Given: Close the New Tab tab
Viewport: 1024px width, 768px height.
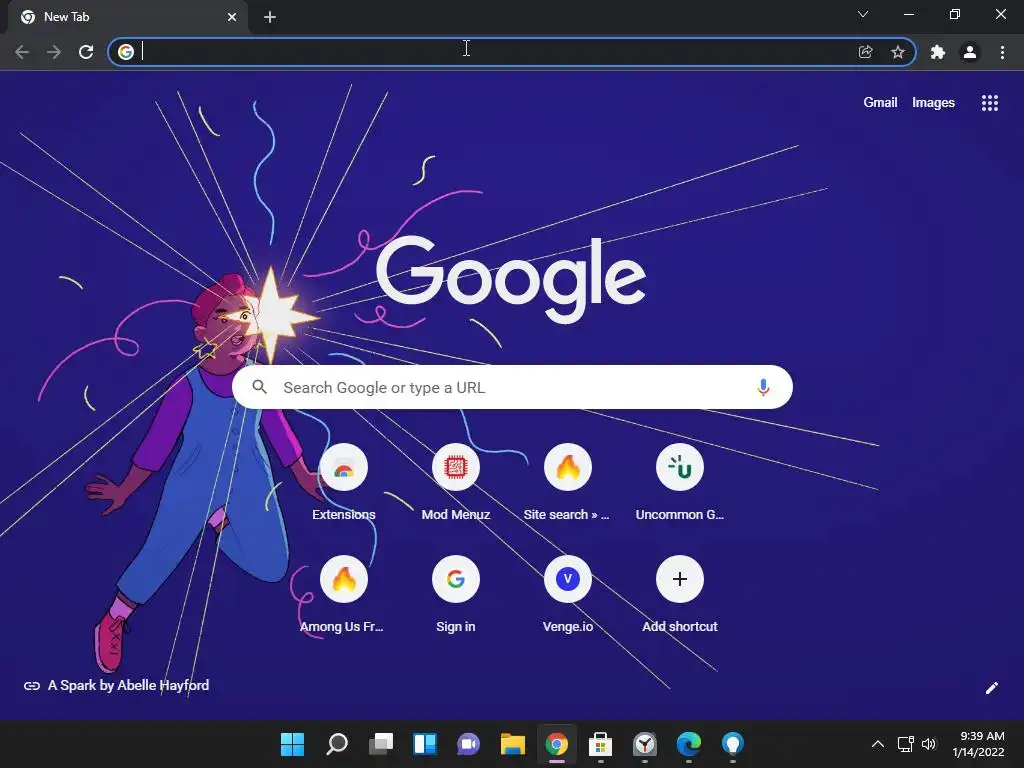Looking at the screenshot, I should tap(232, 17).
